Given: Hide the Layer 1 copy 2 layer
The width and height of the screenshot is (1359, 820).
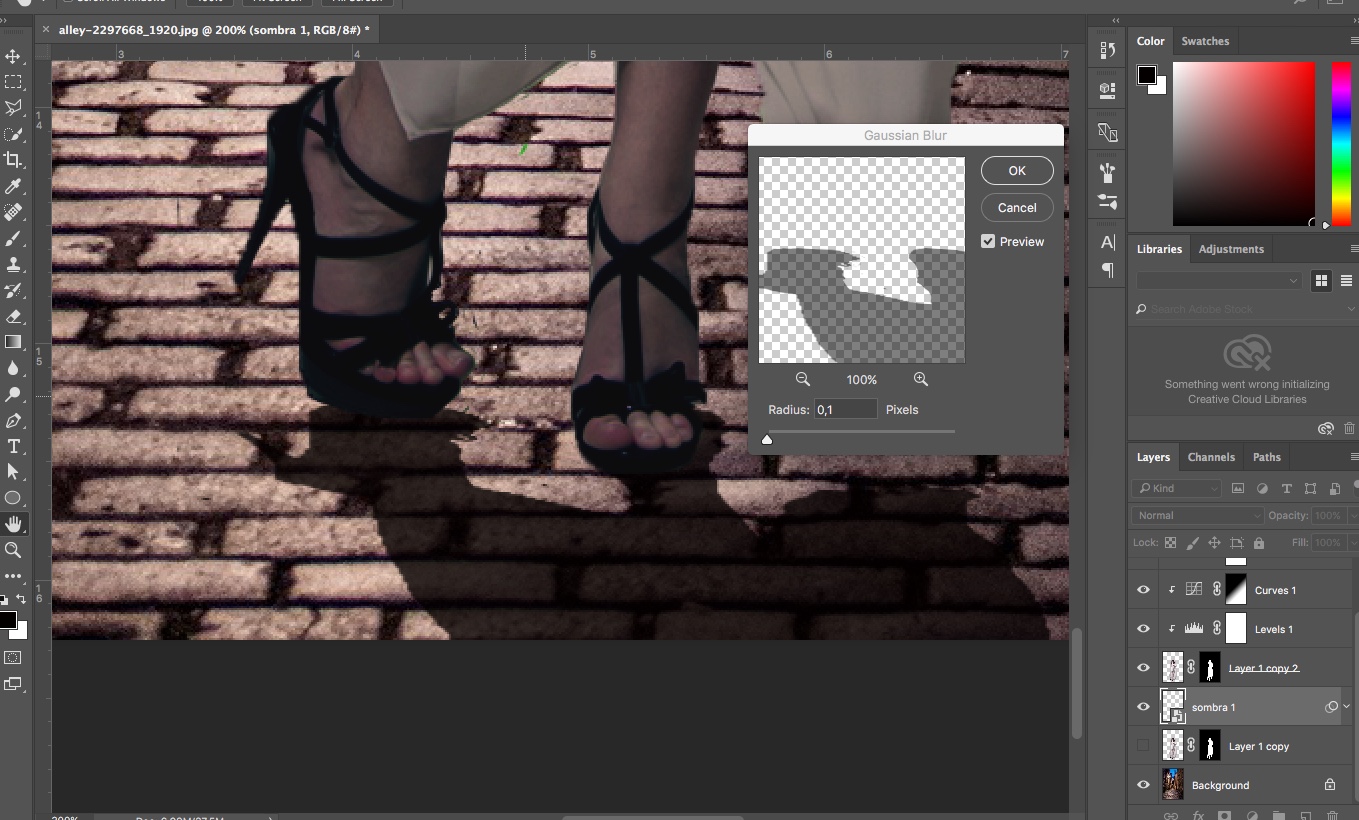Looking at the screenshot, I should (1143, 668).
